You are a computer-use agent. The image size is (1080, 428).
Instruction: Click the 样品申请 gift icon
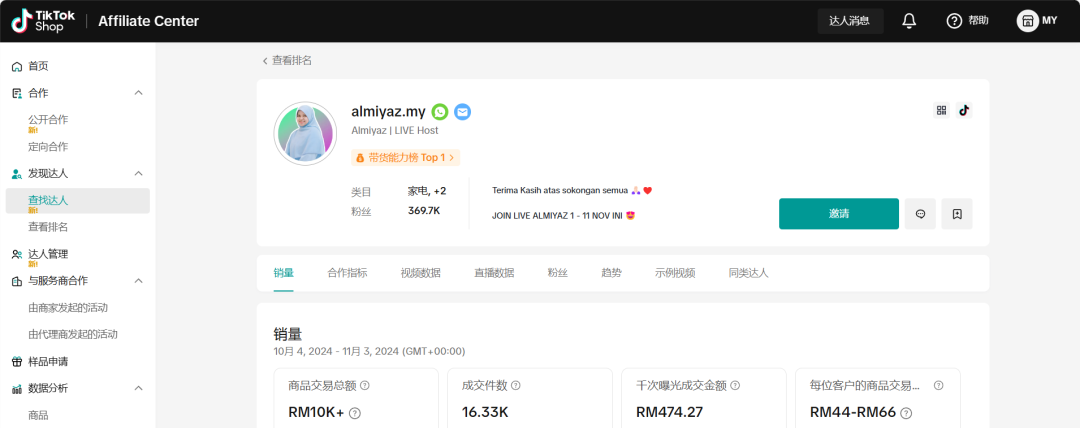tap(17, 362)
